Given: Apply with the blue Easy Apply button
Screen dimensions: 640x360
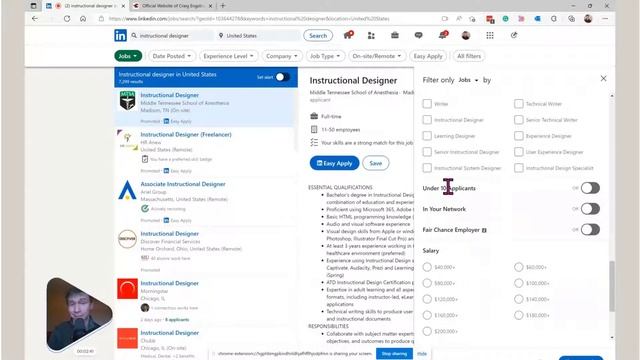Looking at the screenshot, I should tap(334, 163).
